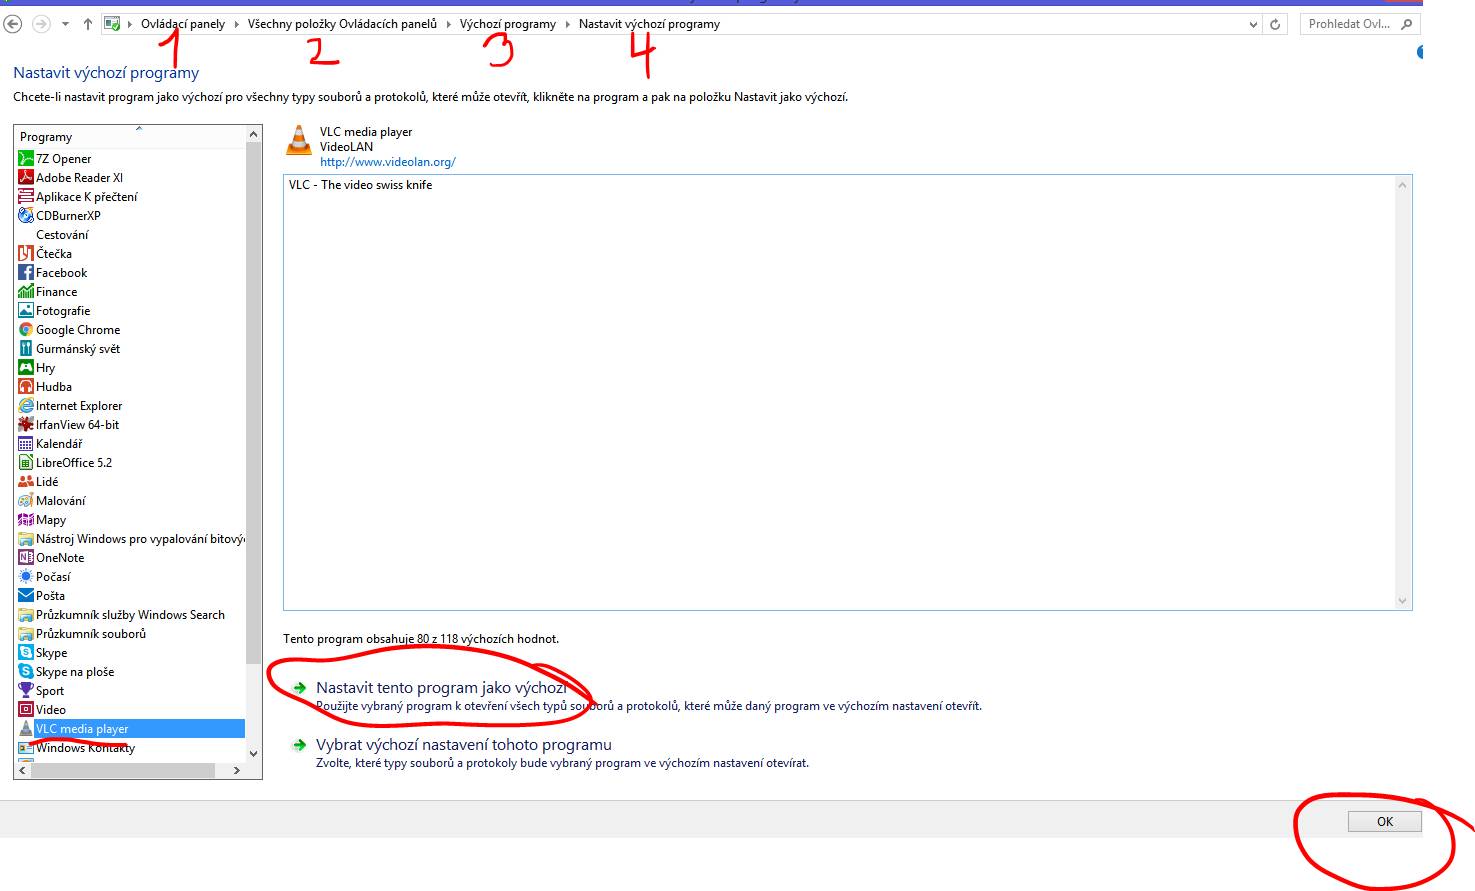1475x891 pixels.
Task: Expand the address bar history dropdown
Action: coord(1254,24)
